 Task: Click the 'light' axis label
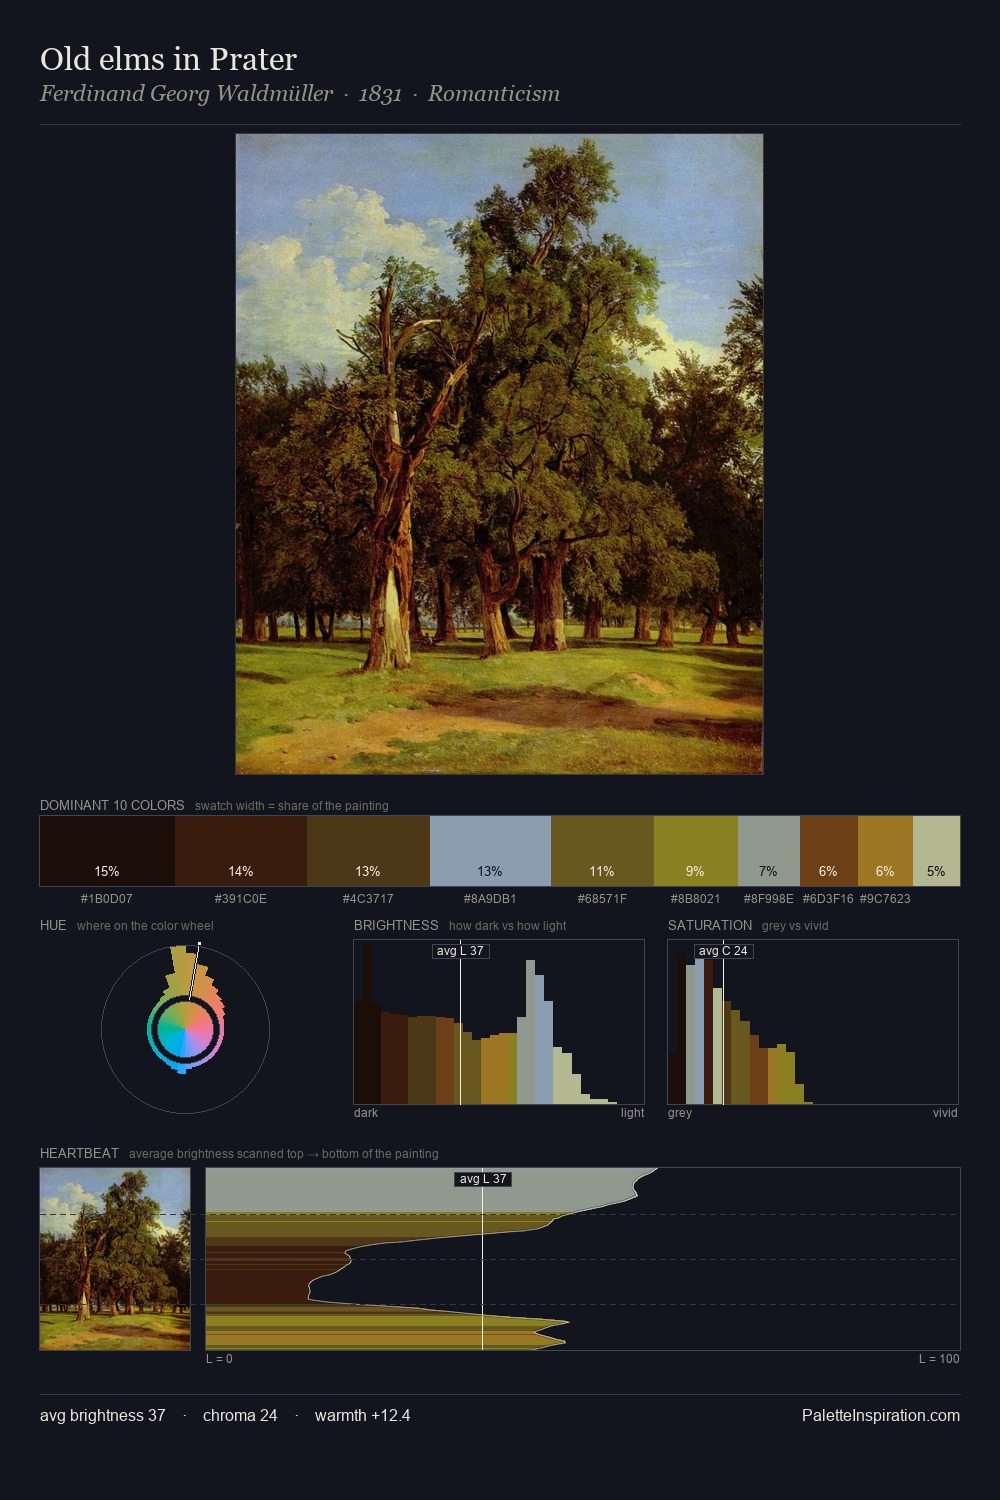tap(632, 1113)
